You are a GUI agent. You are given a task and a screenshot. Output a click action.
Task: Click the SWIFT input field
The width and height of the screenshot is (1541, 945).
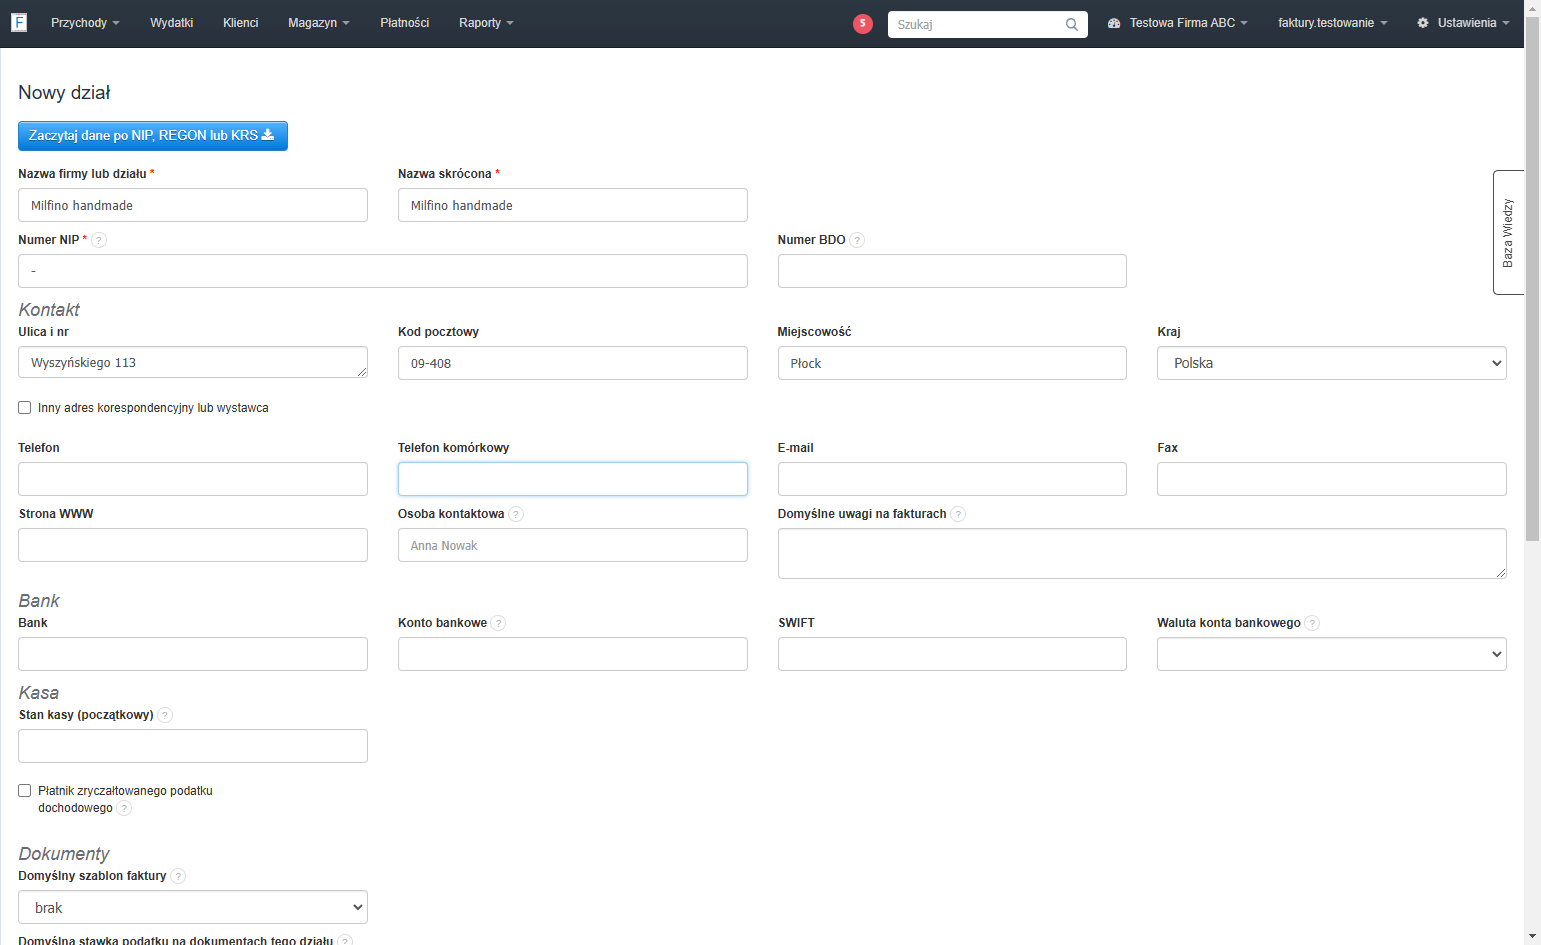pyautogui.click(x=952, y=654)
